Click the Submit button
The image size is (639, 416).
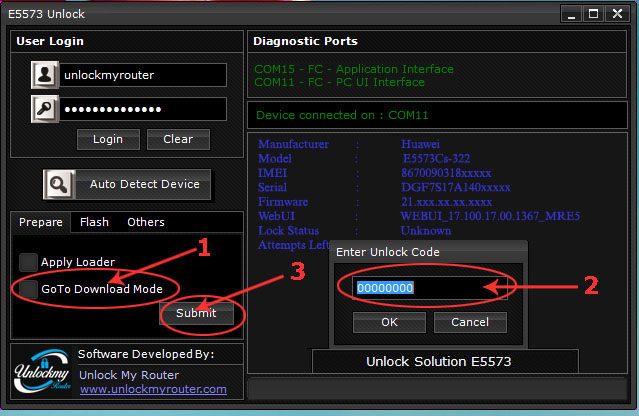196,313
